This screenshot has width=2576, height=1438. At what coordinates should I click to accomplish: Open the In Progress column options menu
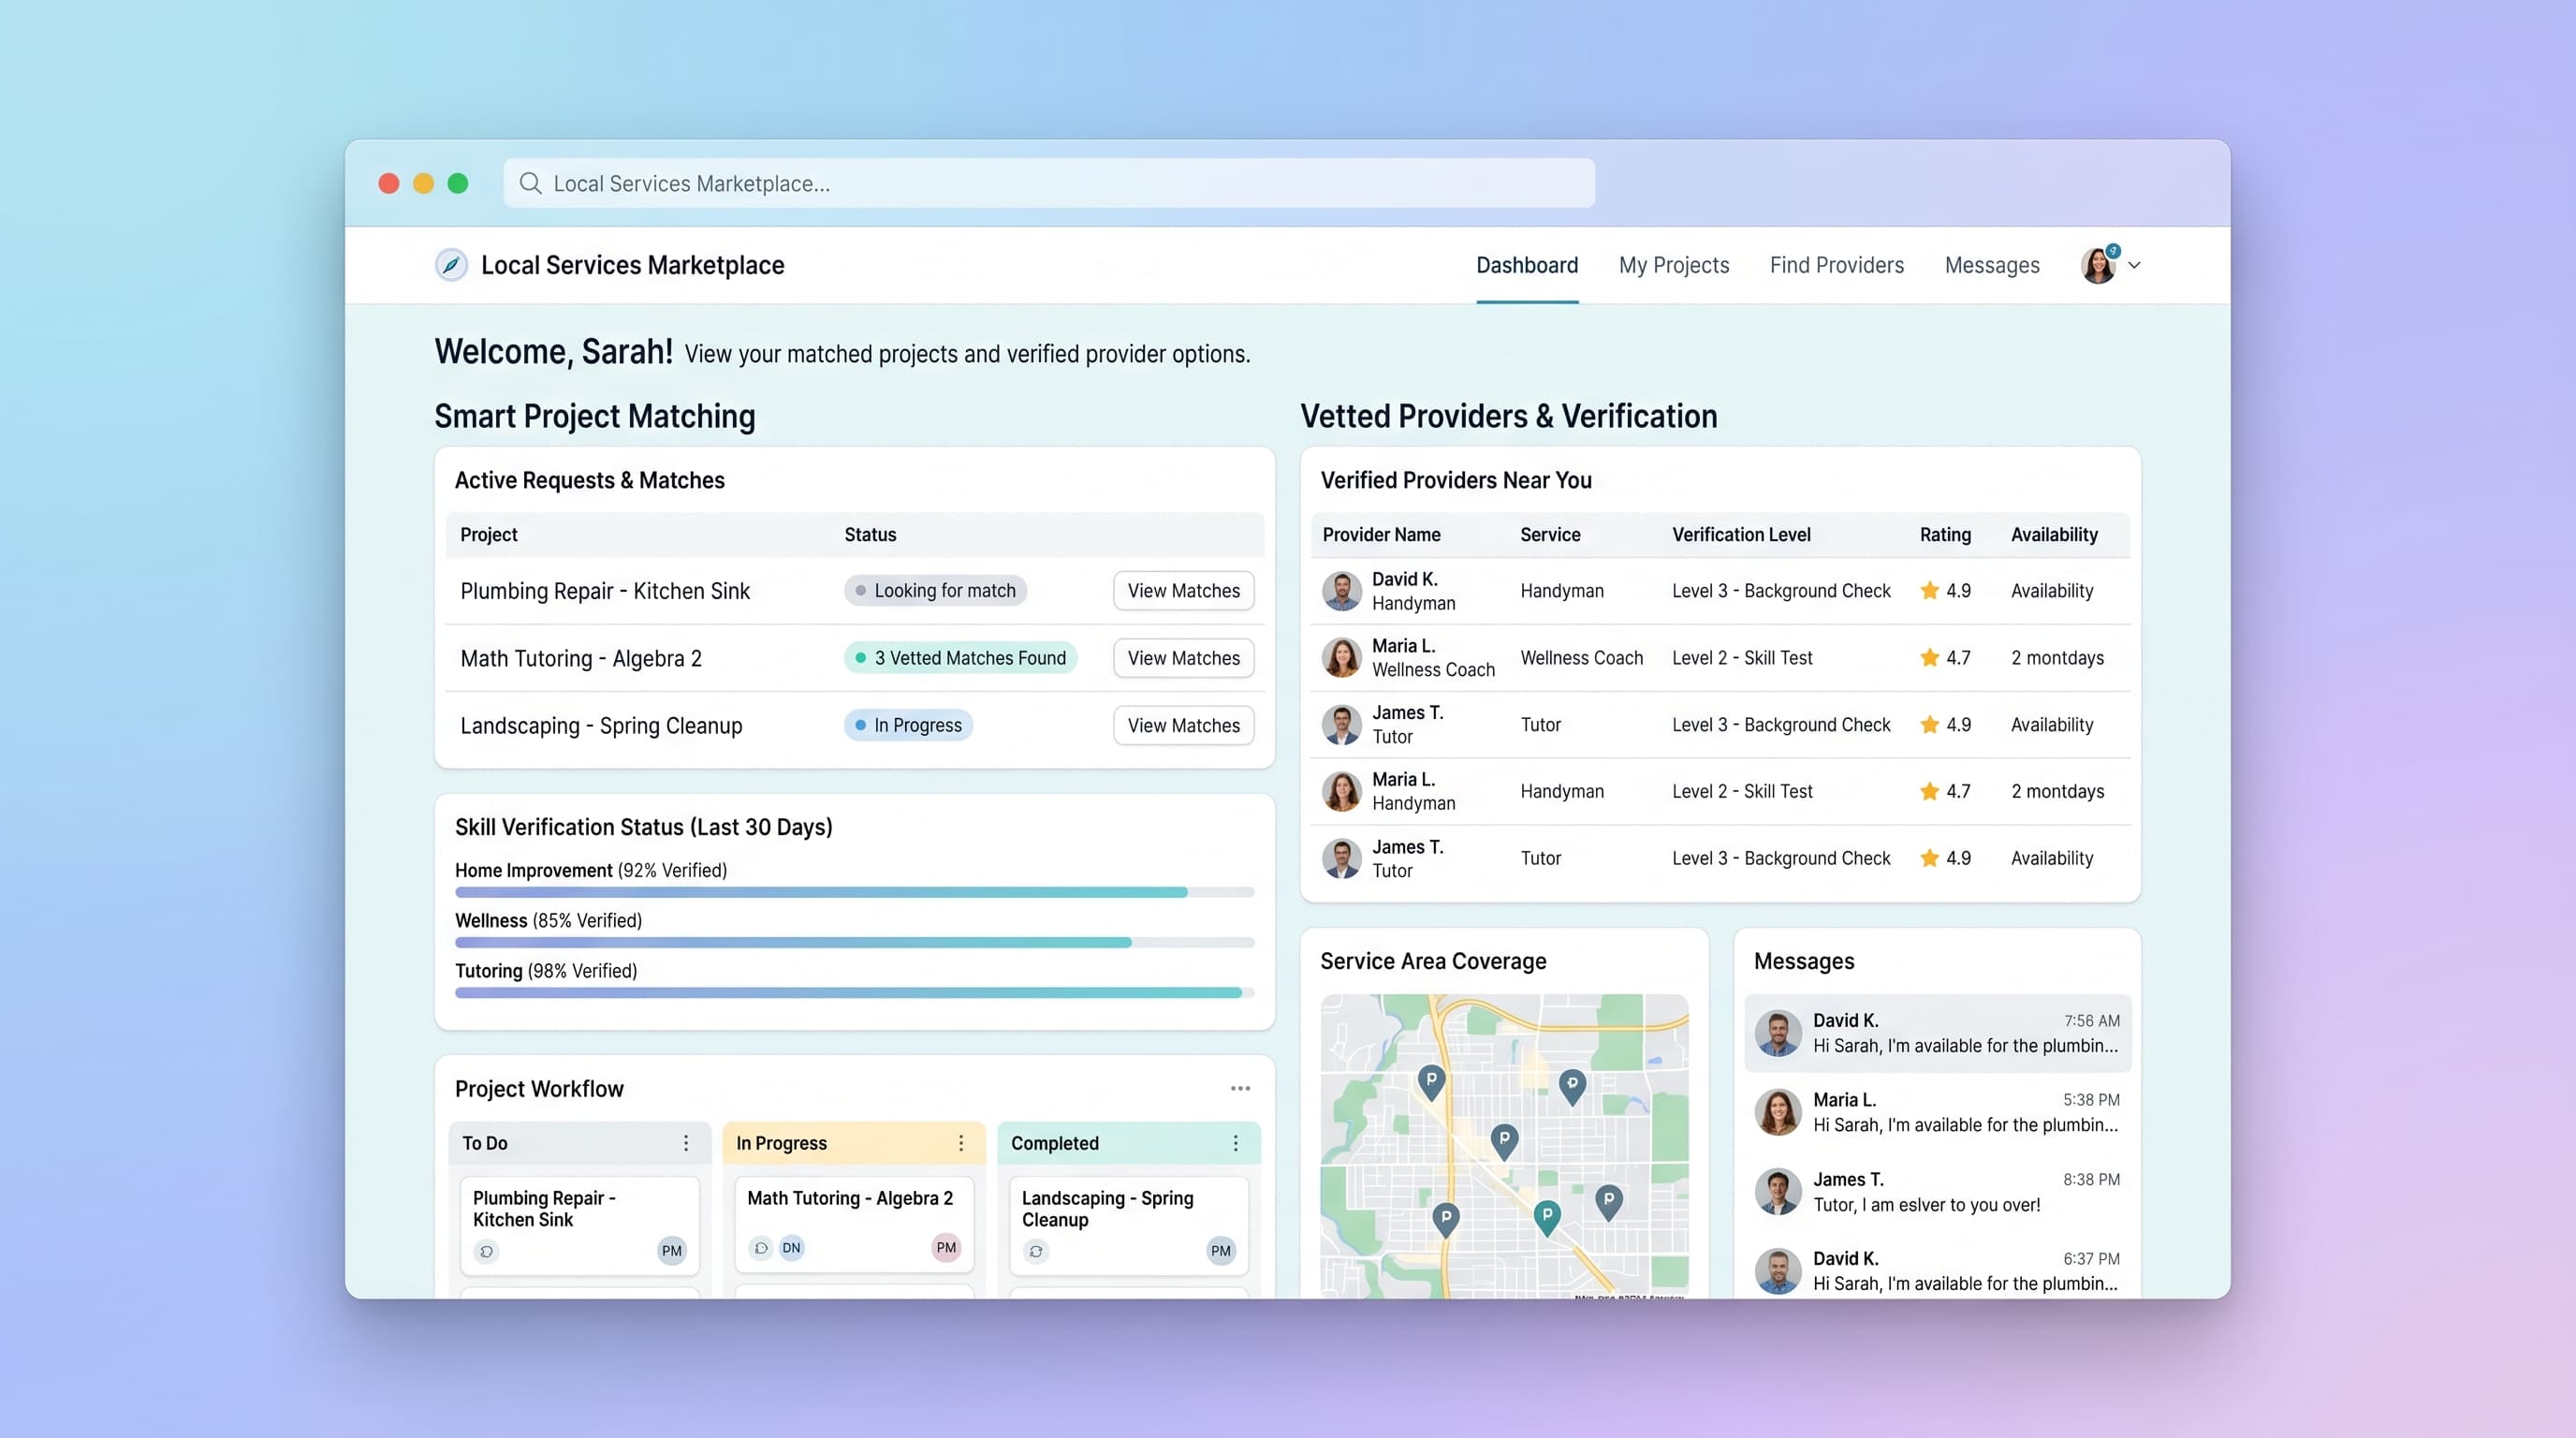(961, 1143)
